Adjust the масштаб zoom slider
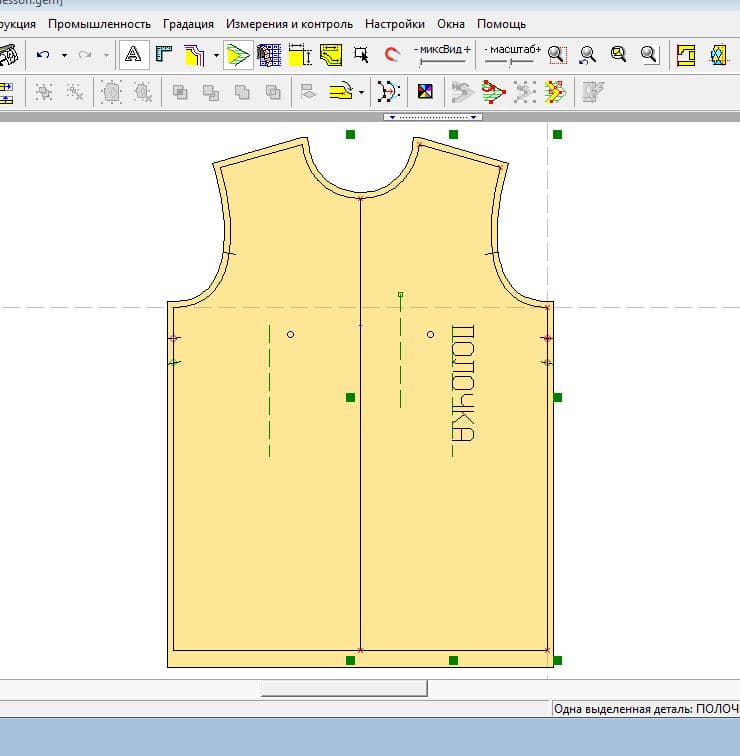The image size is (740, 756). (x=510, y=61)
